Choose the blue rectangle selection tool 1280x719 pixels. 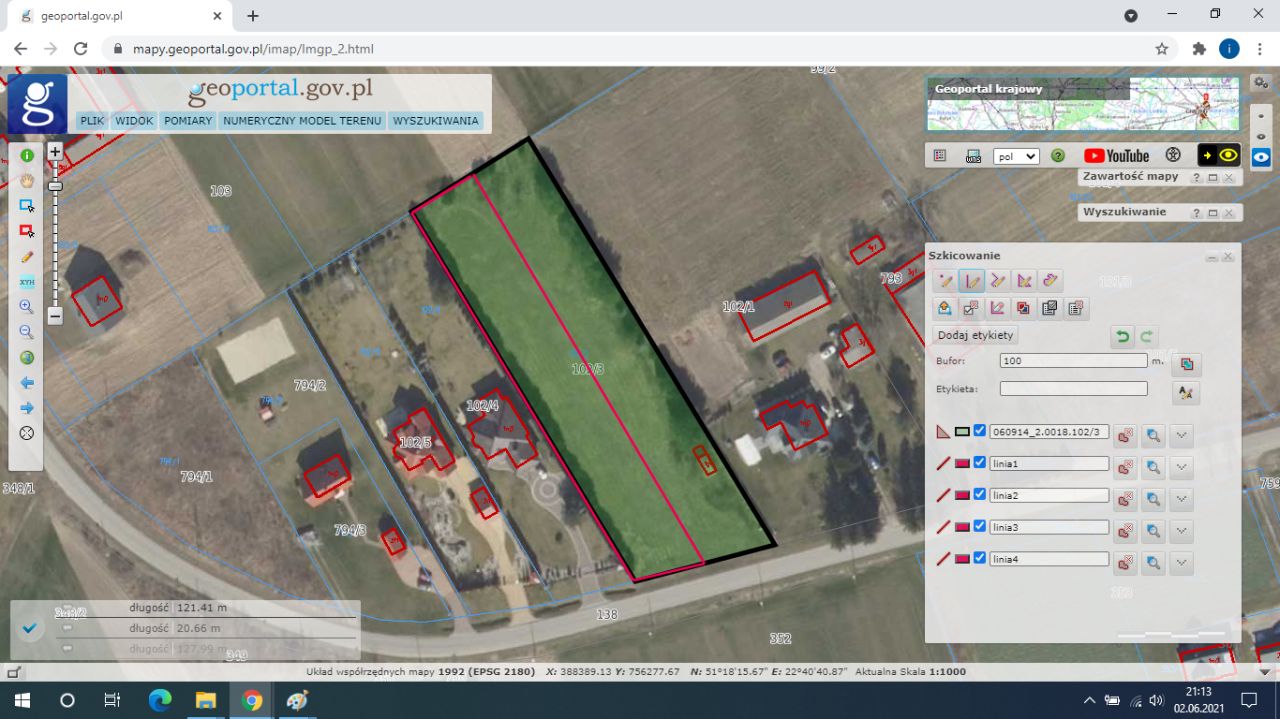(27, 205)
